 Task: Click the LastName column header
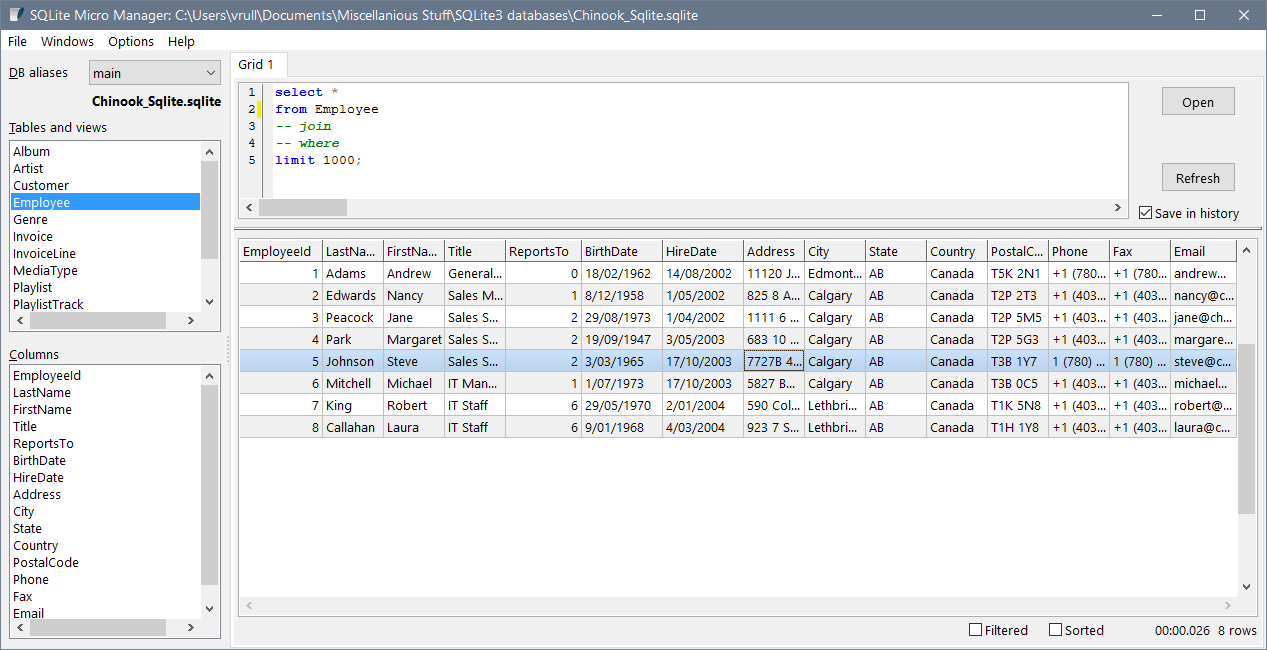[x=352, y=252]
